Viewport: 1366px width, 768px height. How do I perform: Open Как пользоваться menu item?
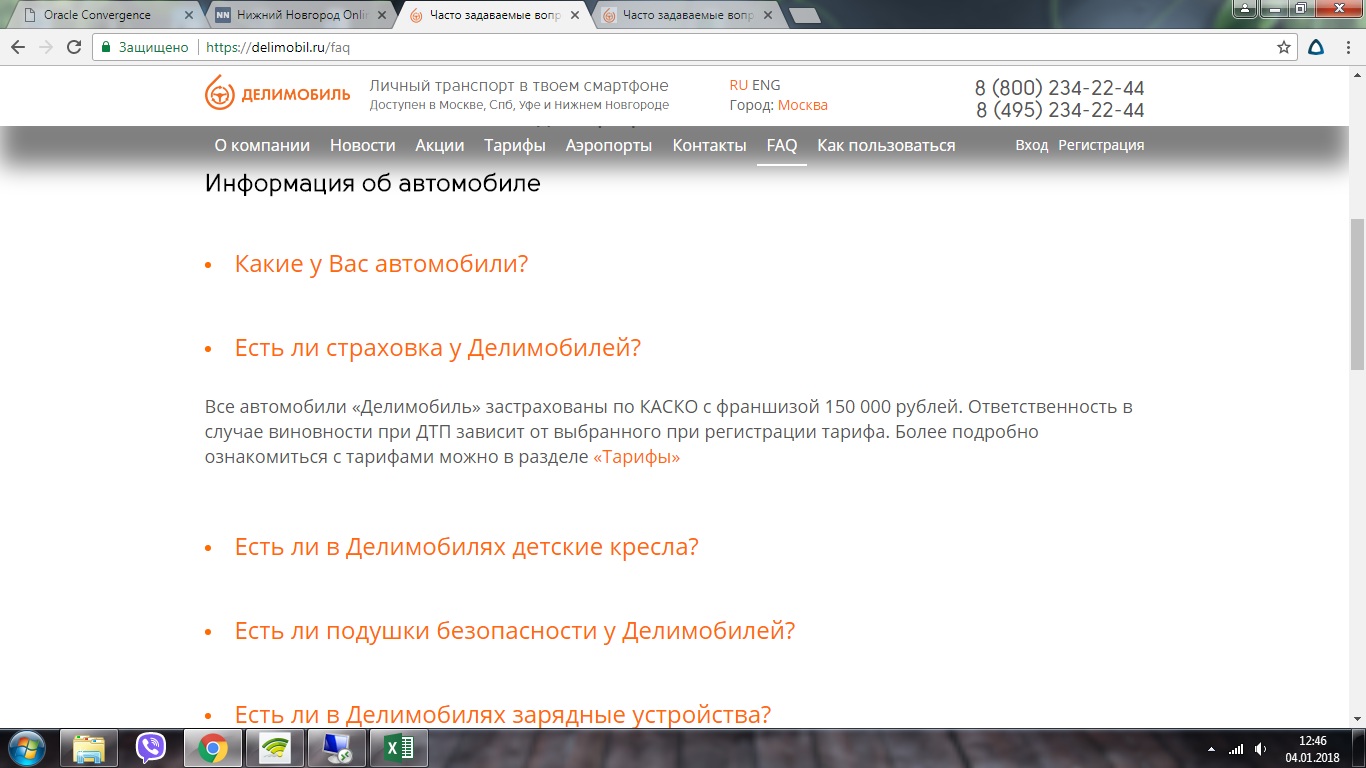coord(886,145)
